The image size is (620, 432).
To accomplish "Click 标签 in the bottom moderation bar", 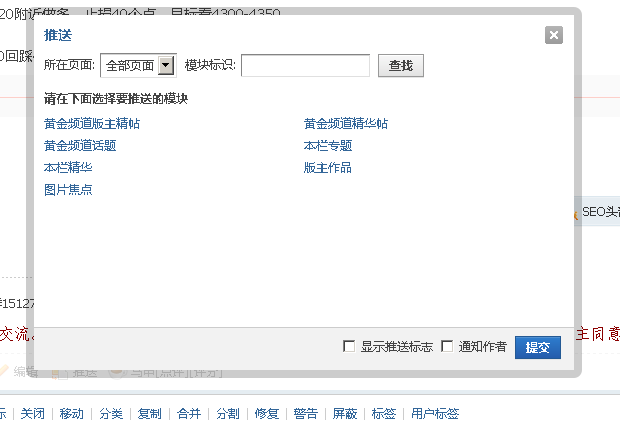I will click(384, 414).
